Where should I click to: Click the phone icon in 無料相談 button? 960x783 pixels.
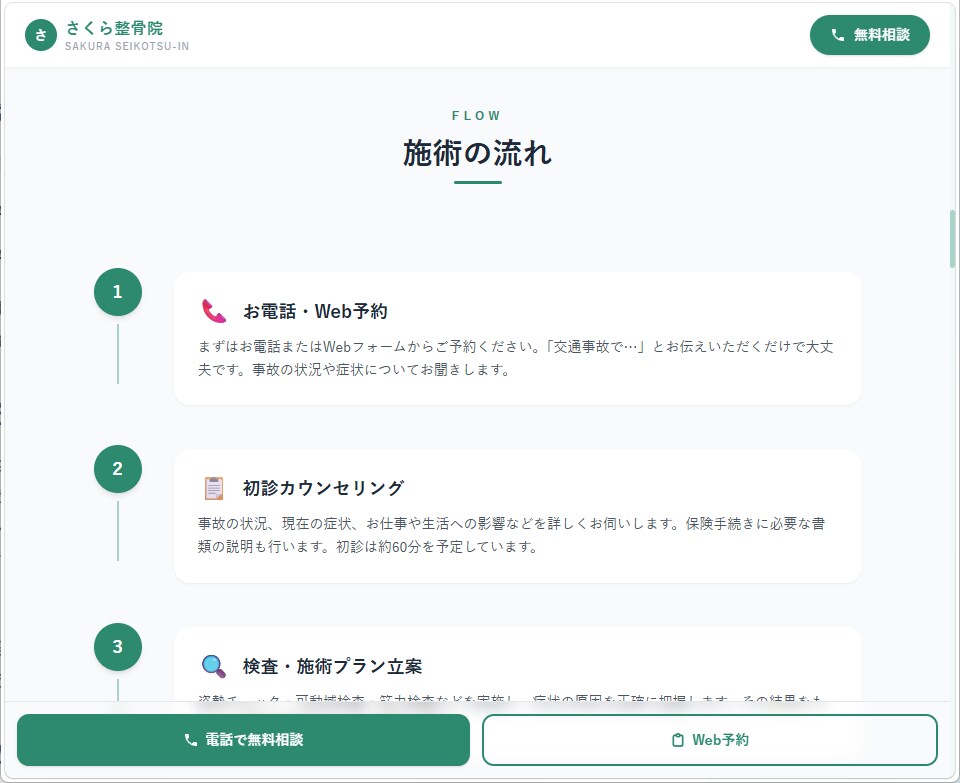point(838,35)
